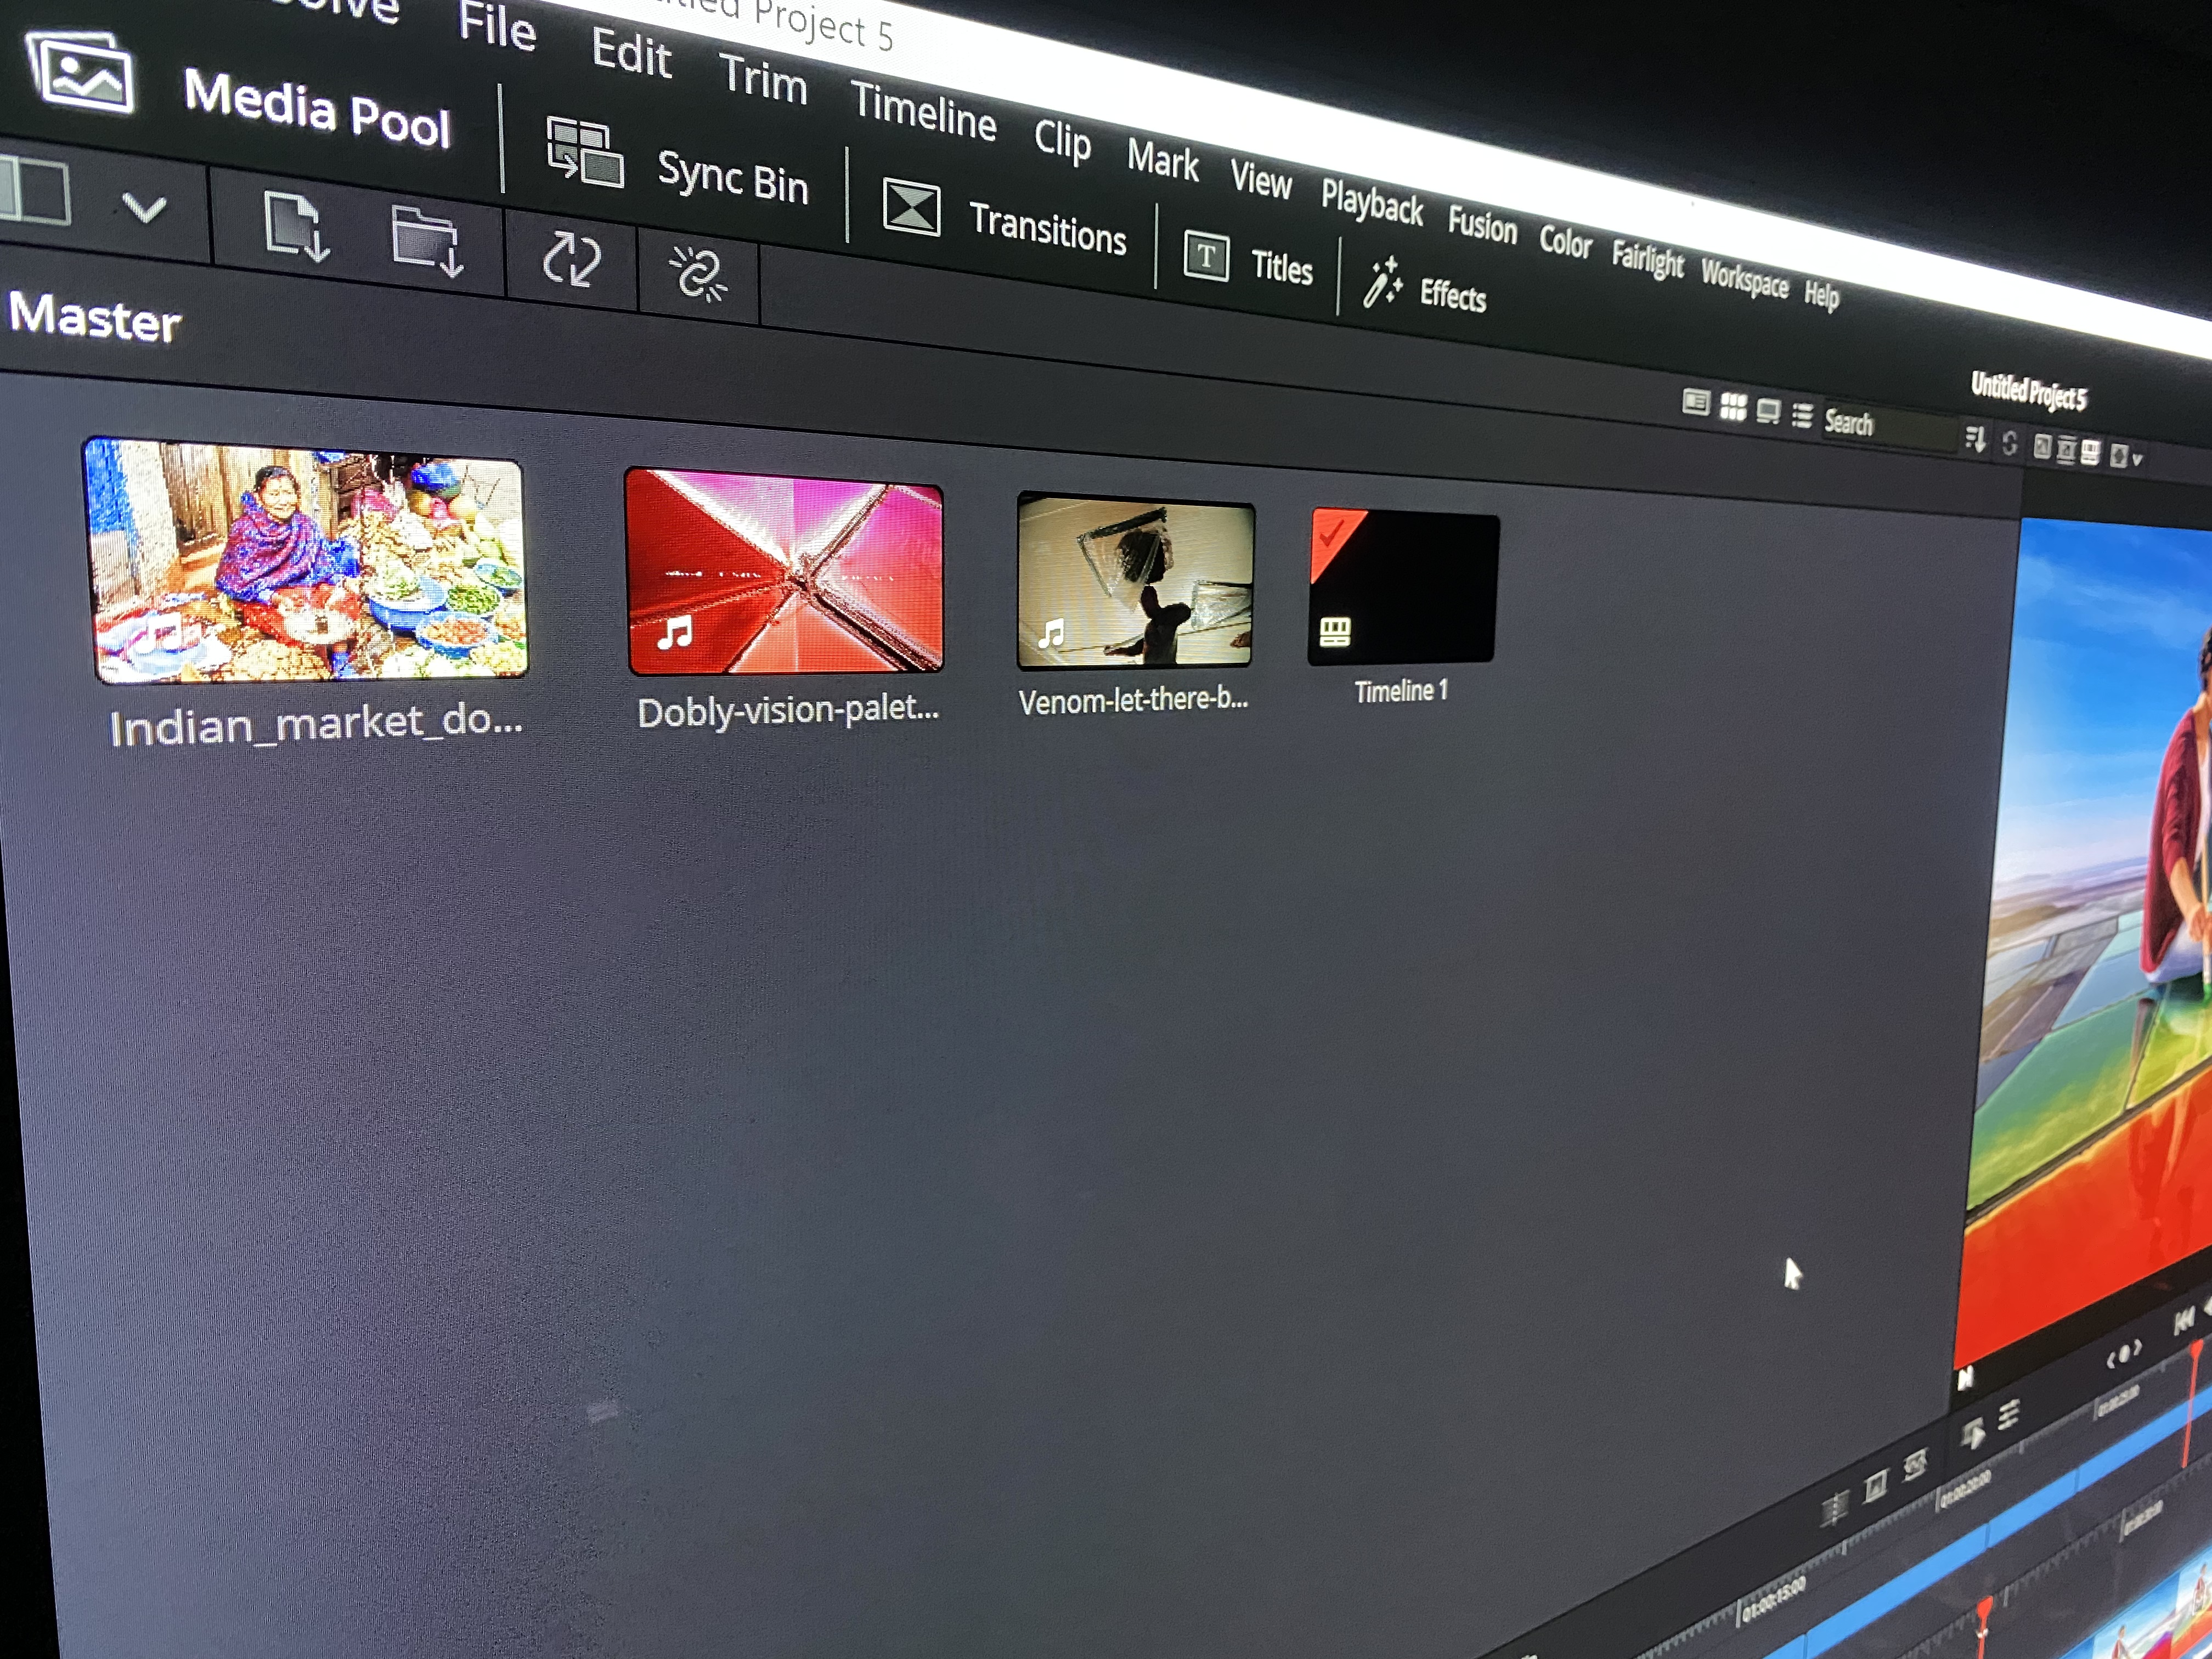Click the timeline Smart Insert arrow icon

[1973, 1433]
